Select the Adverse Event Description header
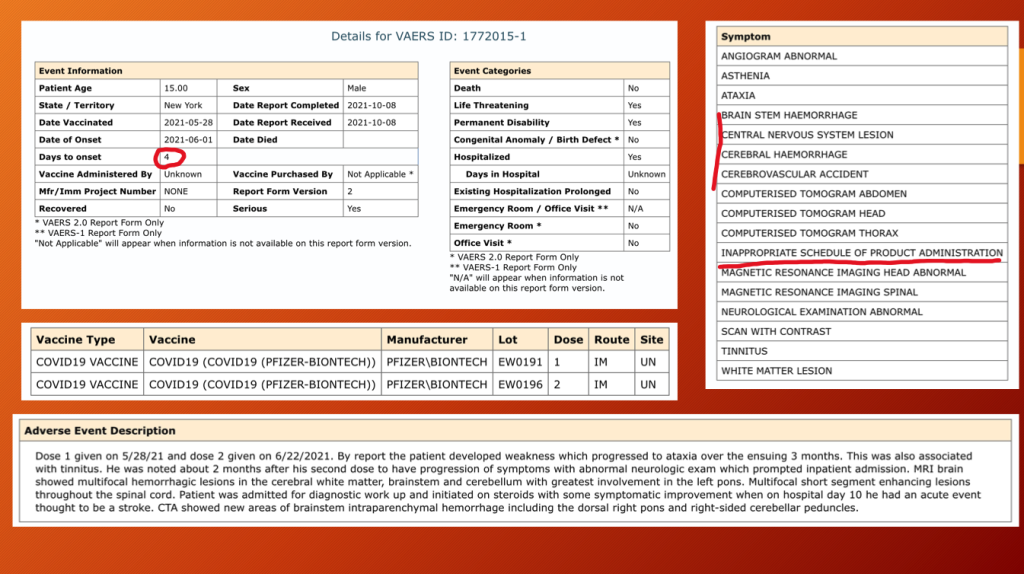Viewport: 1024px width, 574px height. point(100,431)
